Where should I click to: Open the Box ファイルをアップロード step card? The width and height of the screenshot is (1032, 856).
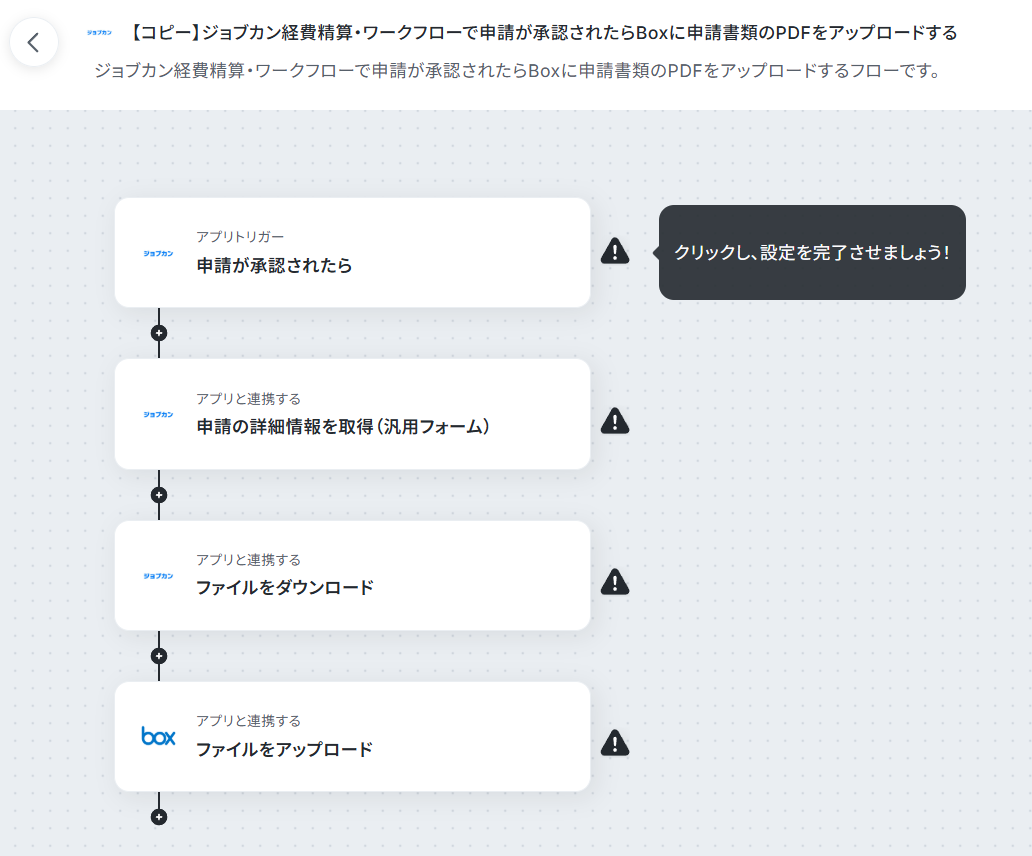tap(352, 736)
